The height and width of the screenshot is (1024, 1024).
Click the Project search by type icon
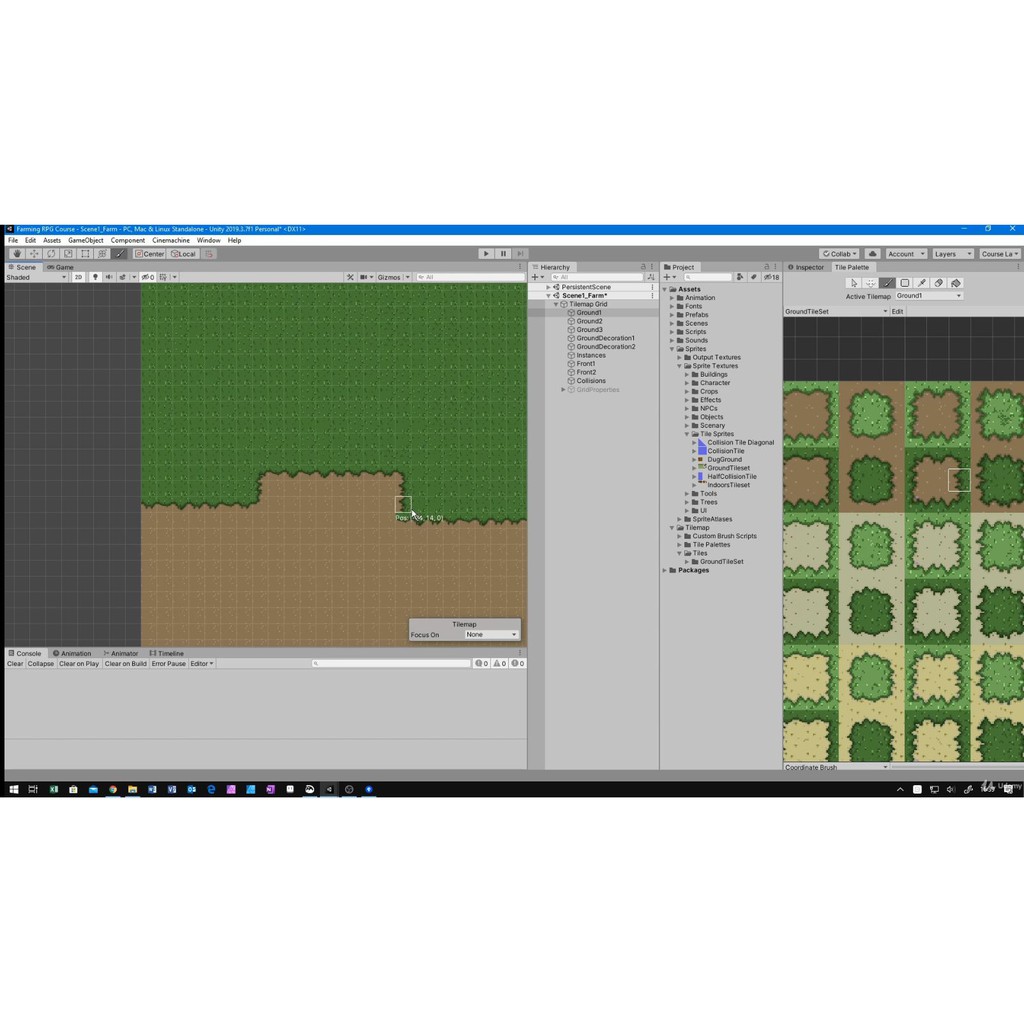(x=740, y=277)
